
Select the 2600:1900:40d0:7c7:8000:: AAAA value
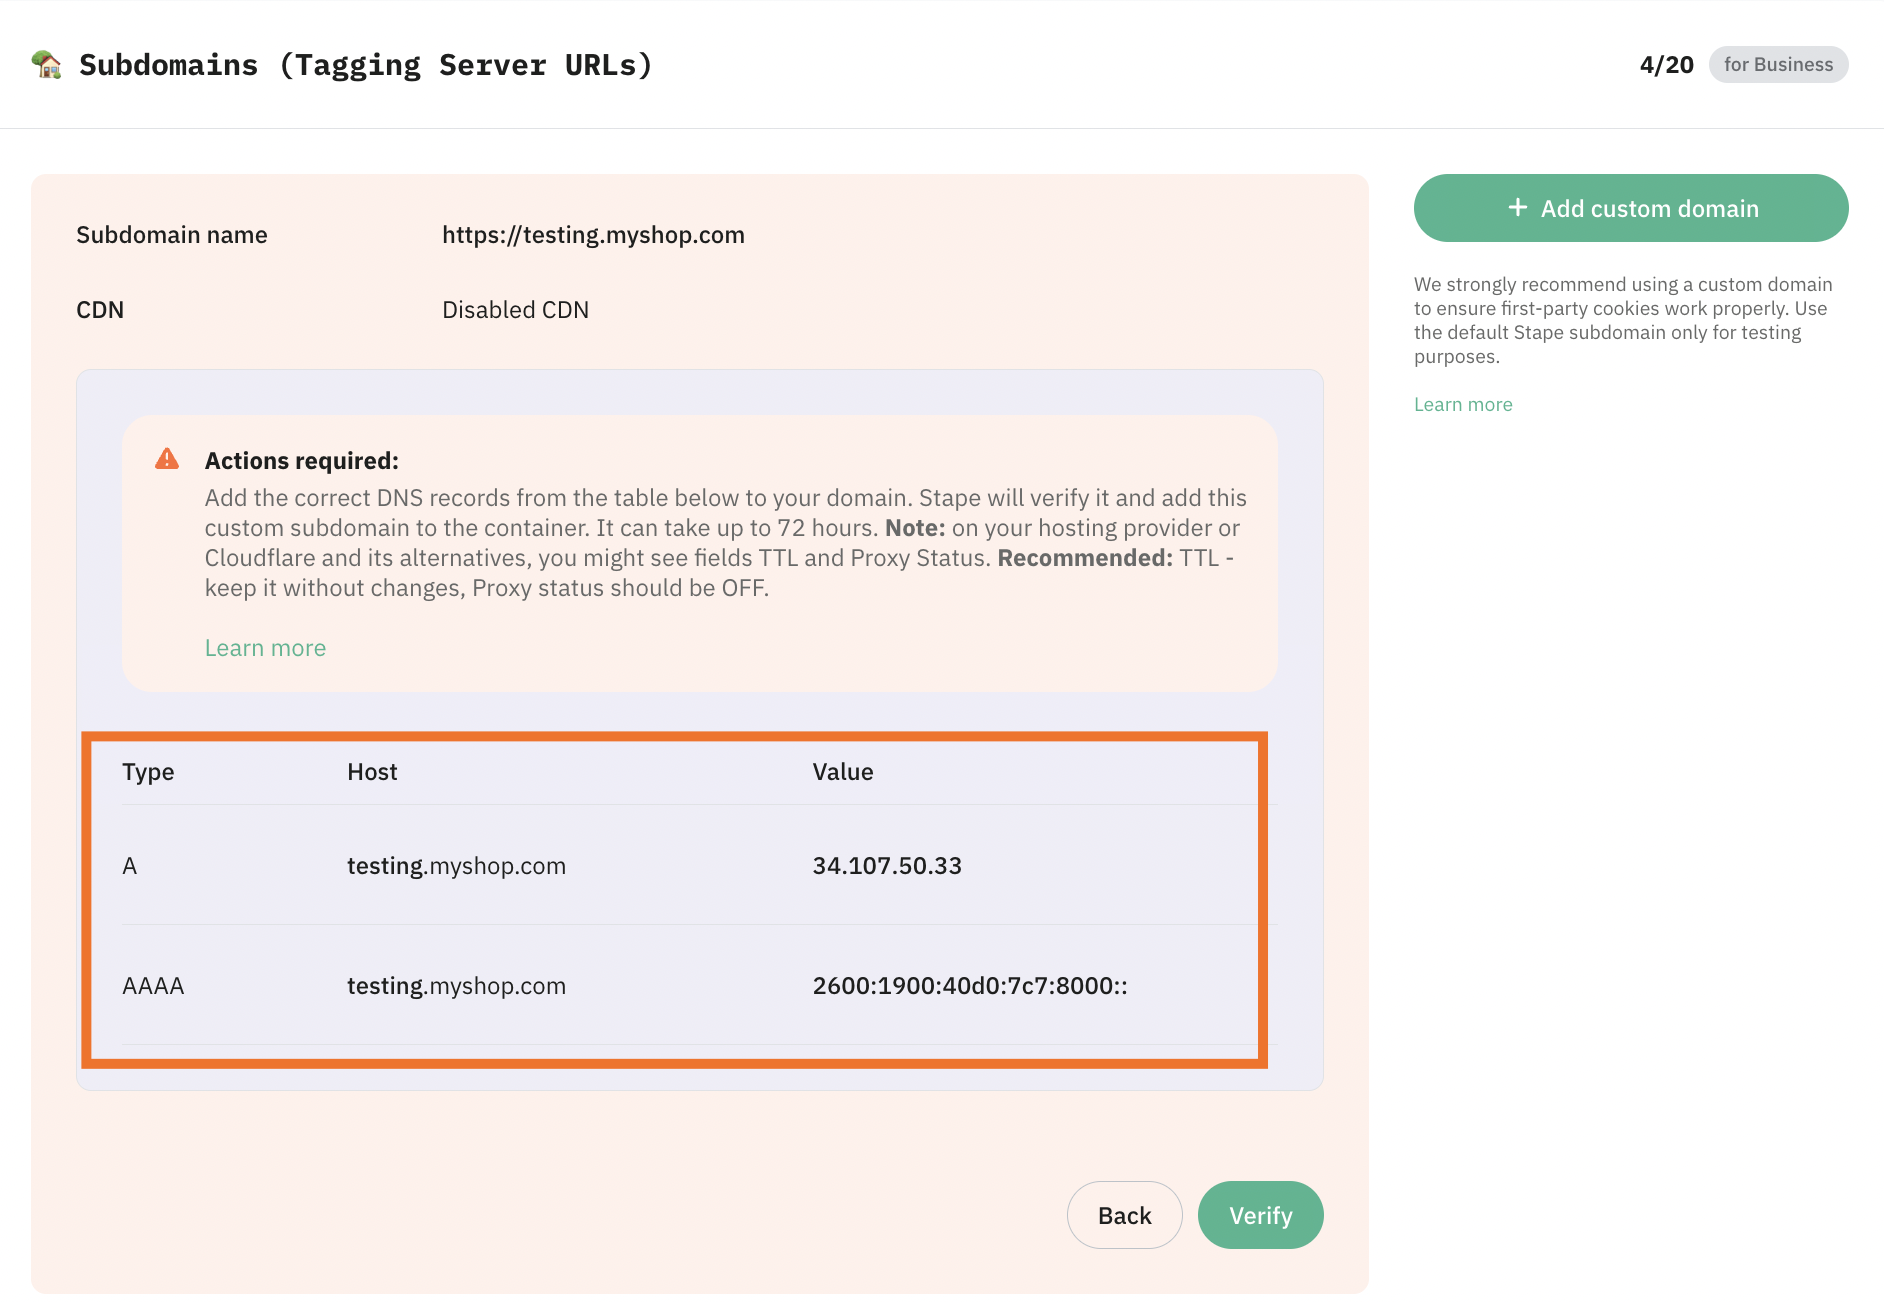click(970, 986)
